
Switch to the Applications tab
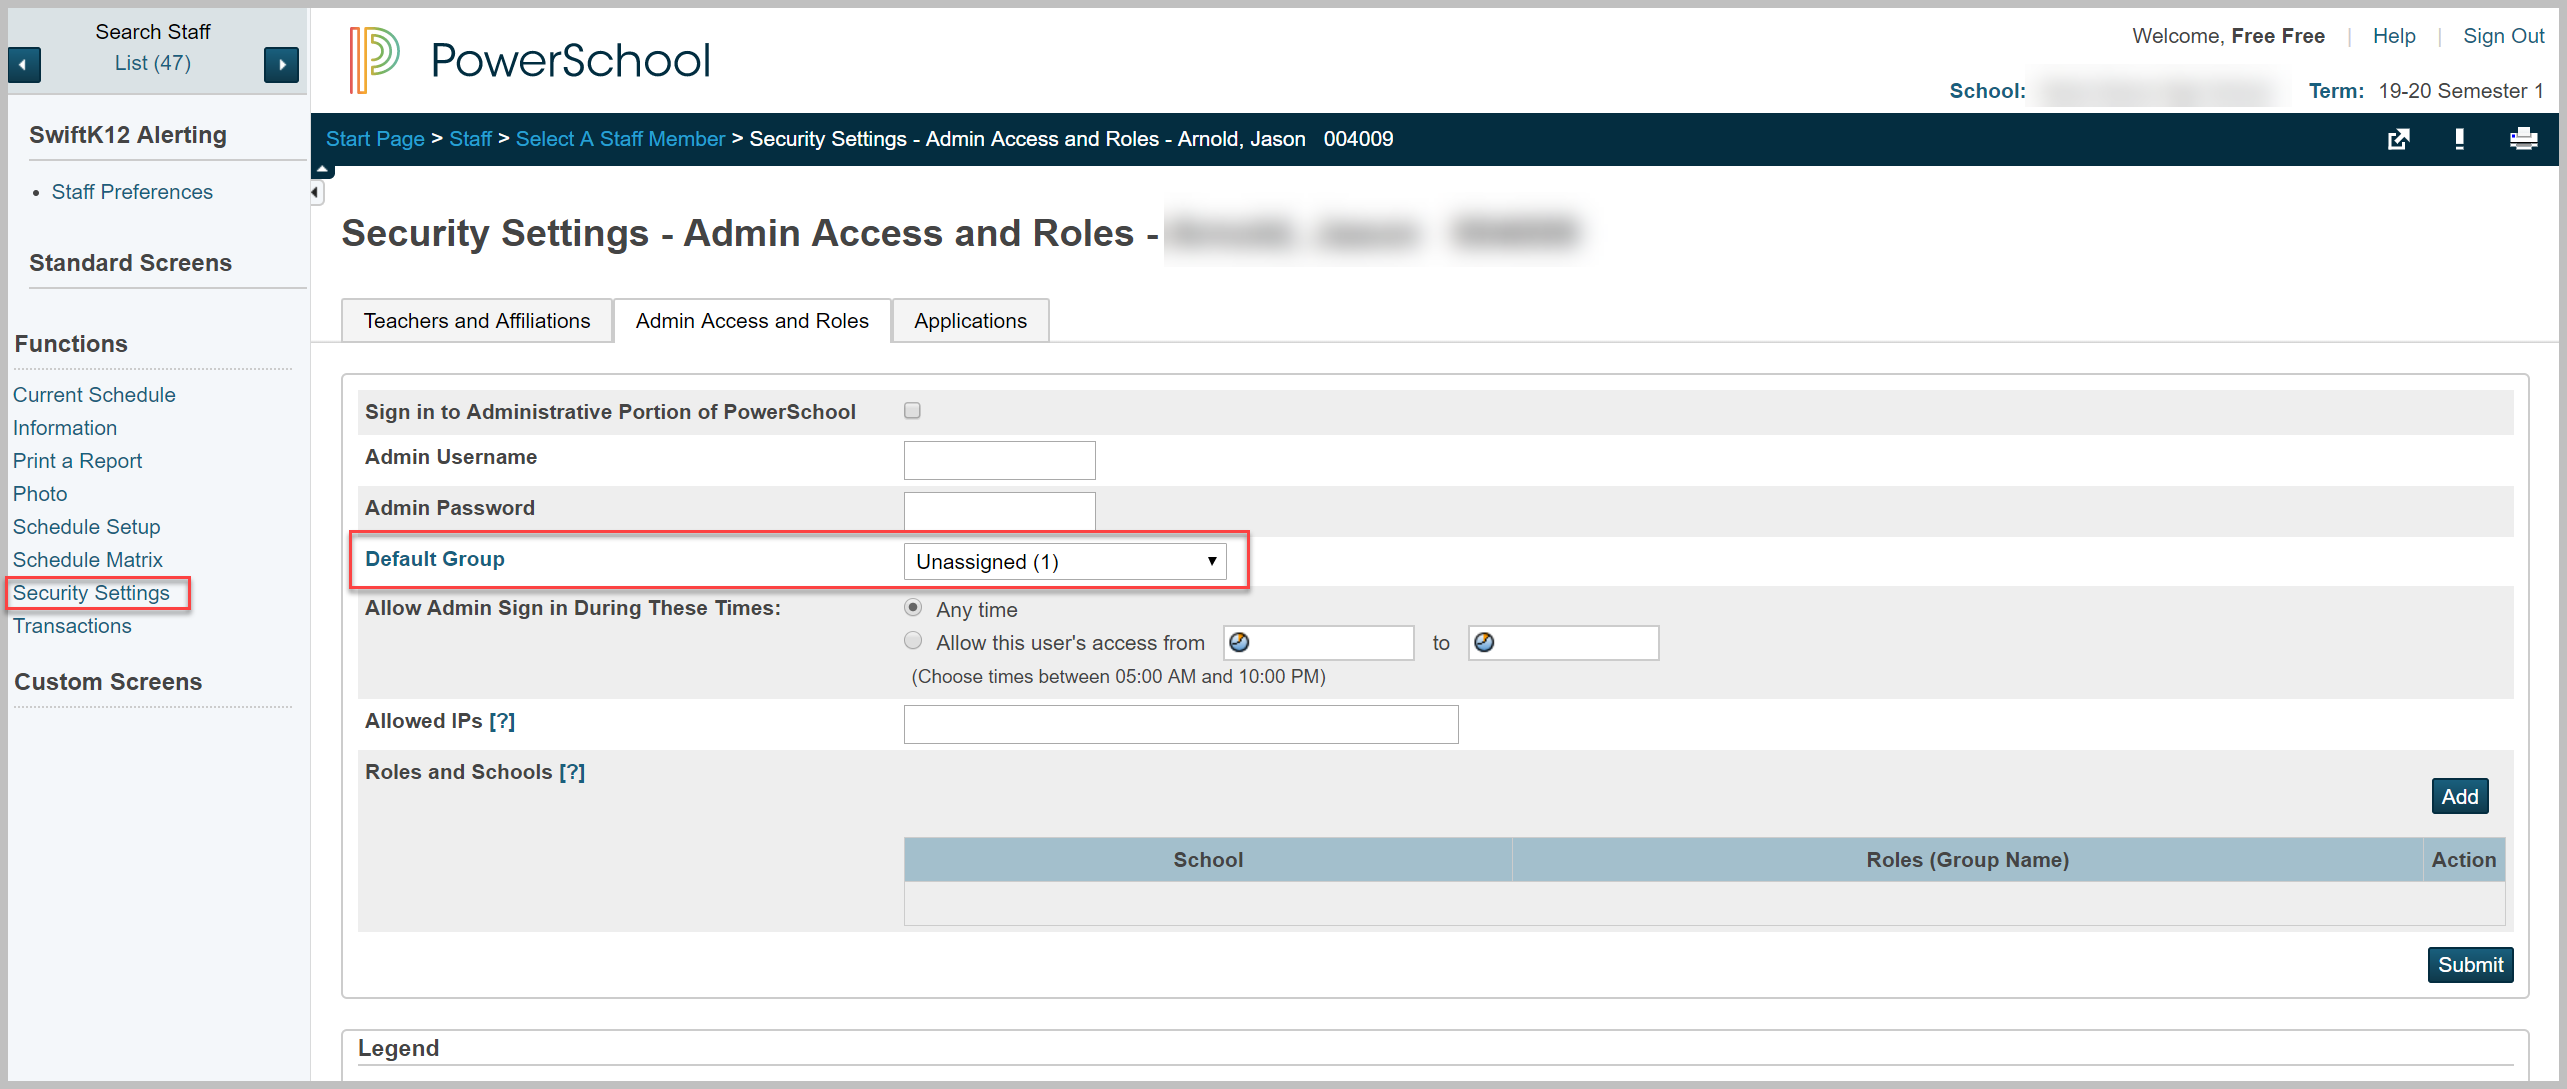point(969,320)
